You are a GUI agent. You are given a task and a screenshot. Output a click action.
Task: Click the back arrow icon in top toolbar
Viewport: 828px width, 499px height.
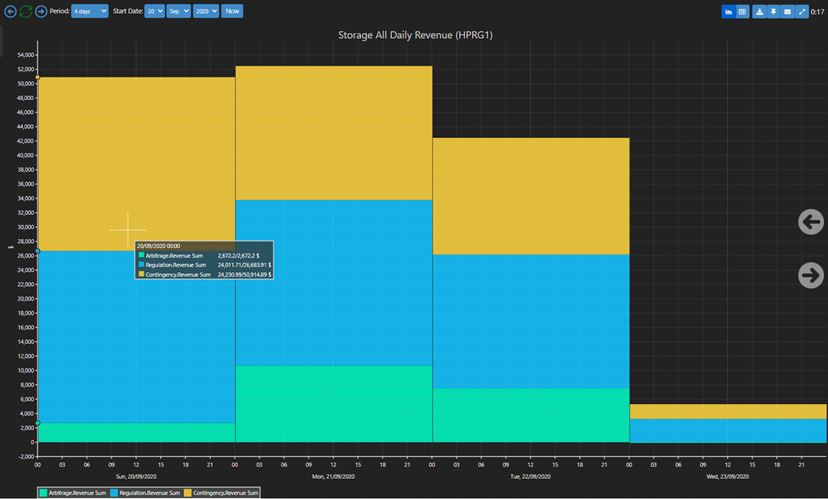pos(11,11)
